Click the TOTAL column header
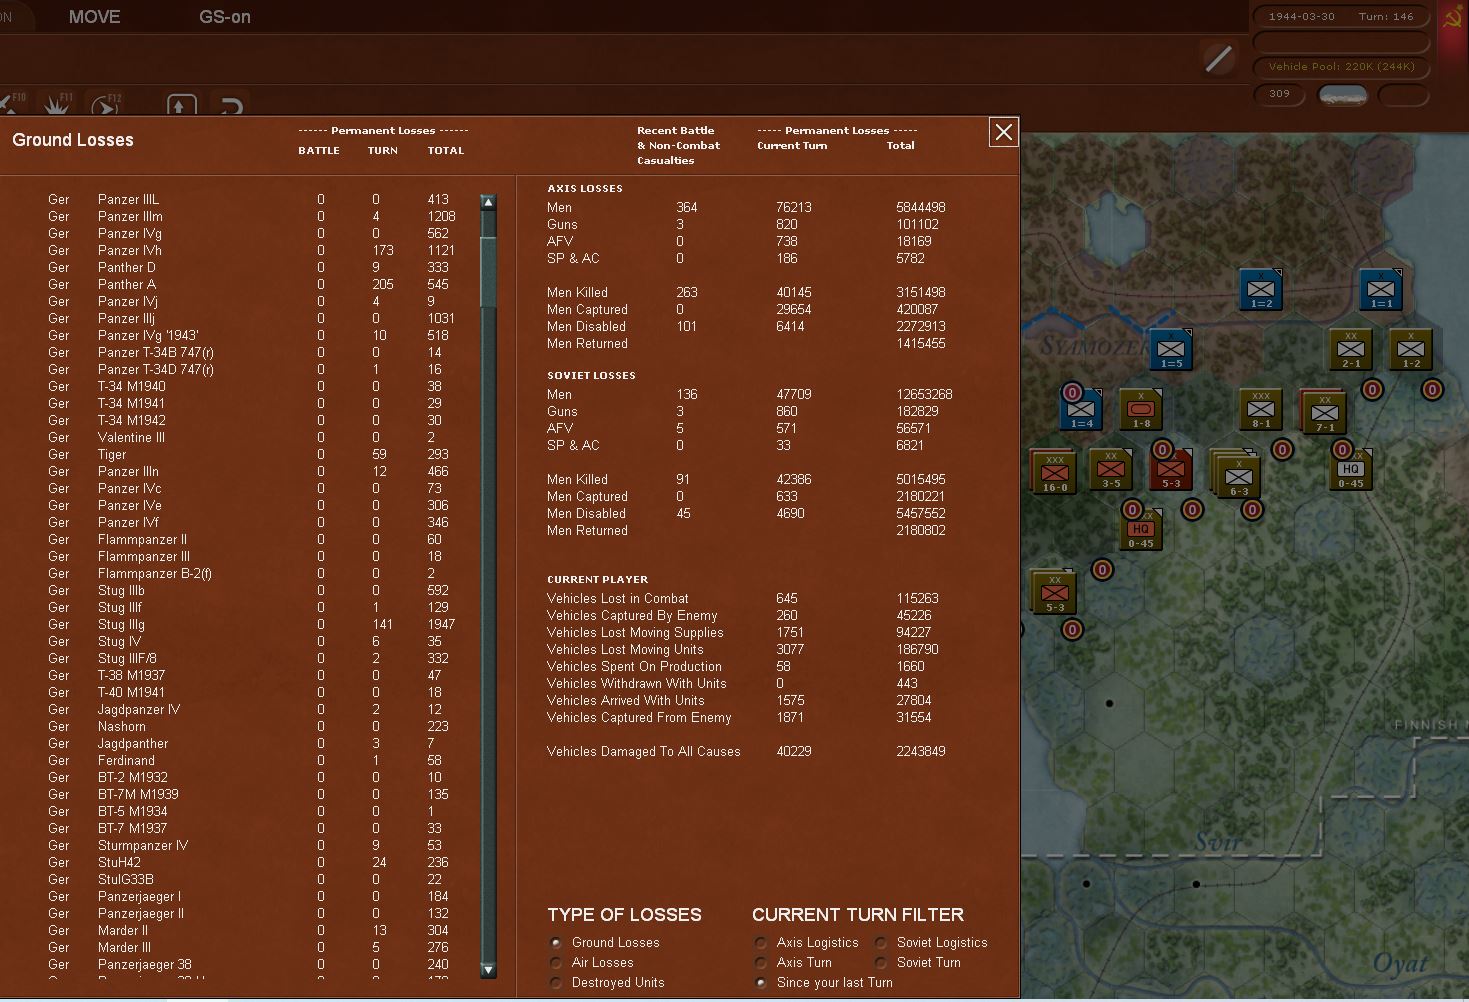Viewport: 1469px width, 1002px height. point(446,151)
